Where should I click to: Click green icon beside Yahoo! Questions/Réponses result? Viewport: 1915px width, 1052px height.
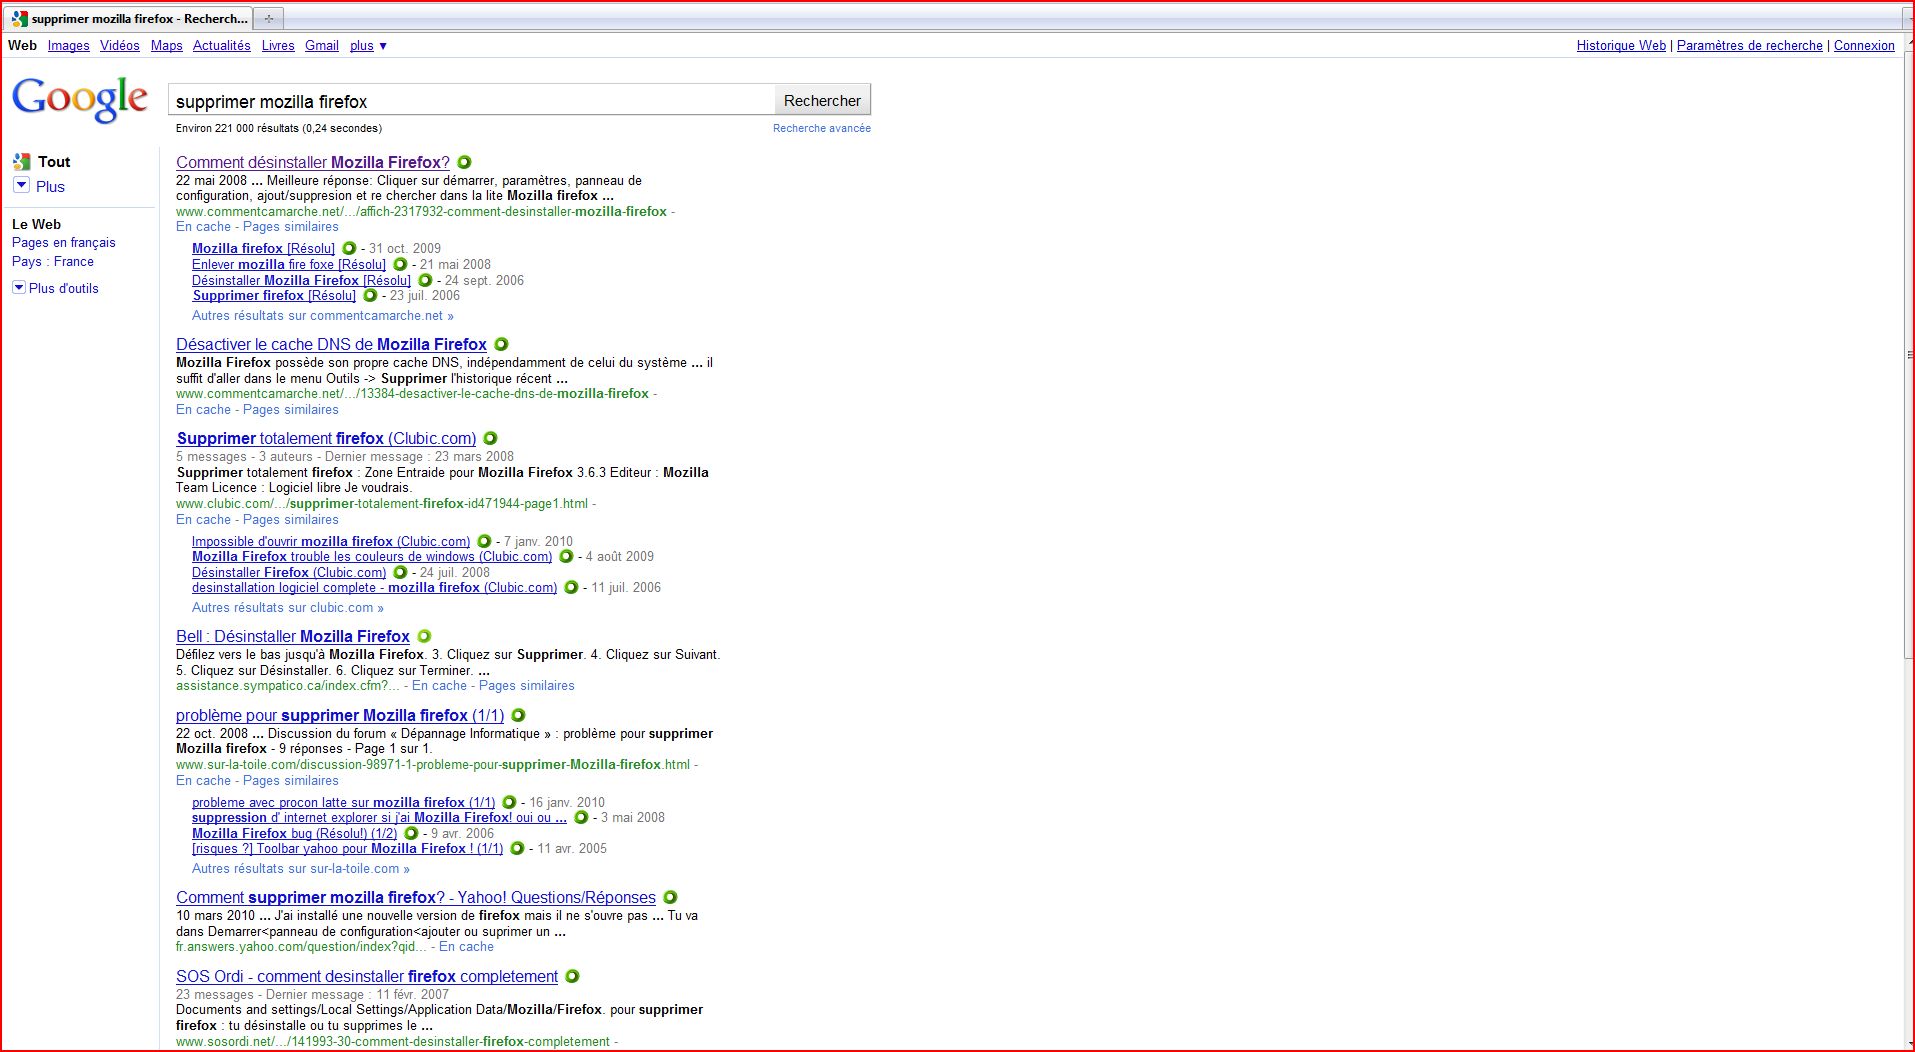coord(670,897)
